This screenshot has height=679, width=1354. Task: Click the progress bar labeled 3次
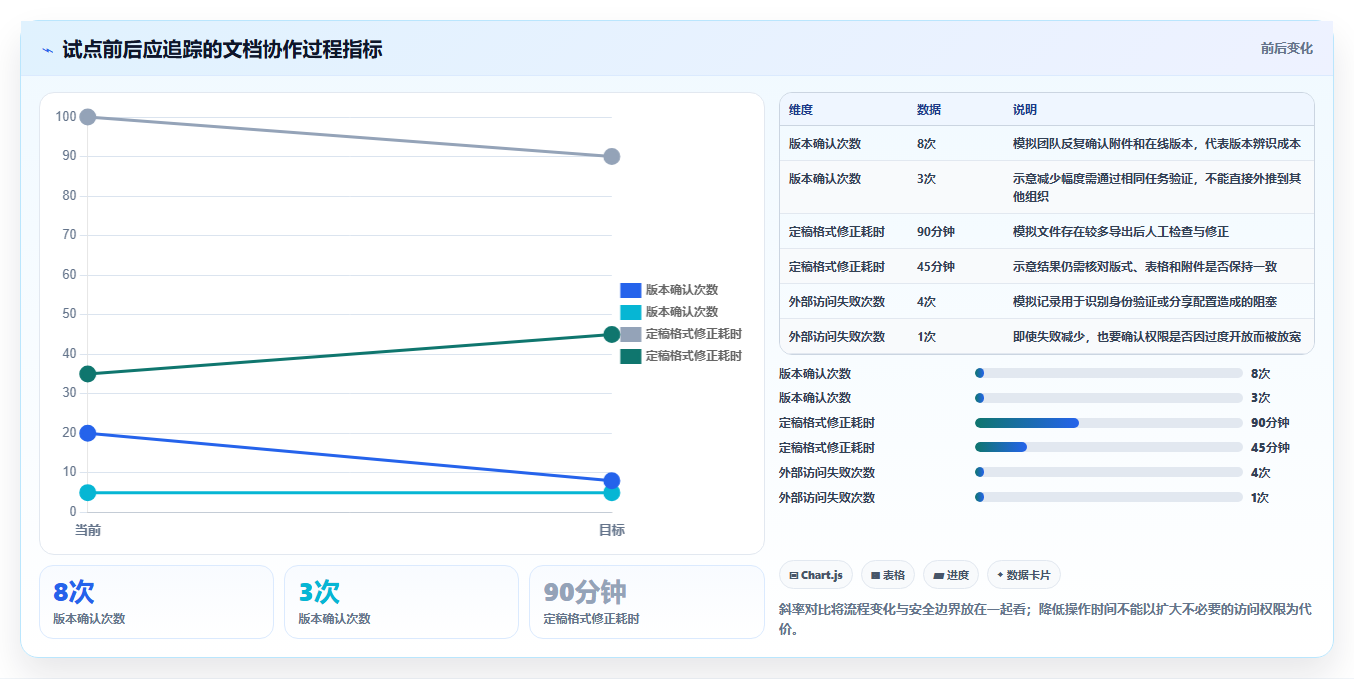pos(1109,398)
